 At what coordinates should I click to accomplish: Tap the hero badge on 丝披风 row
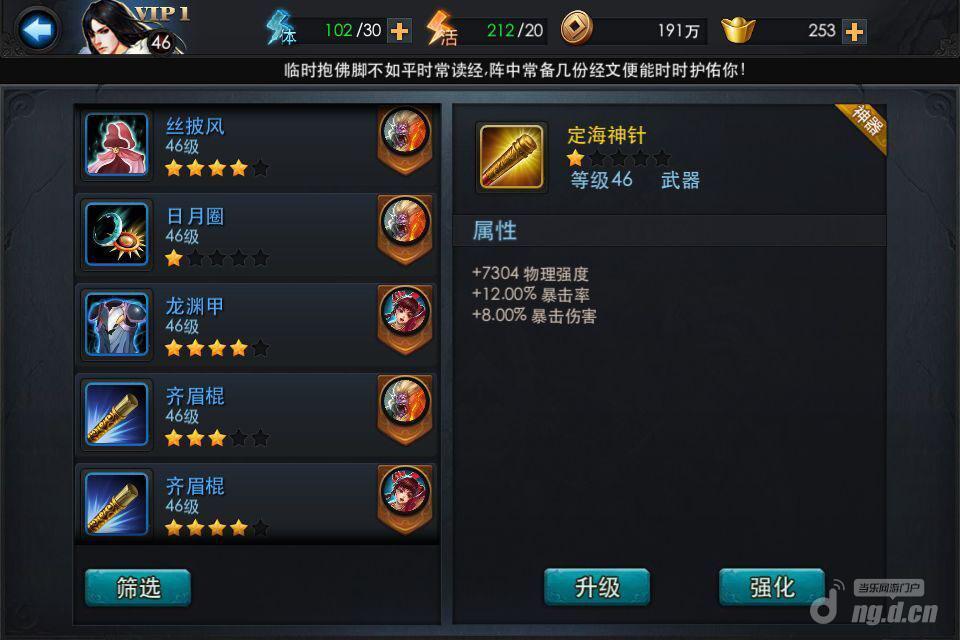[x=405, y=139]
